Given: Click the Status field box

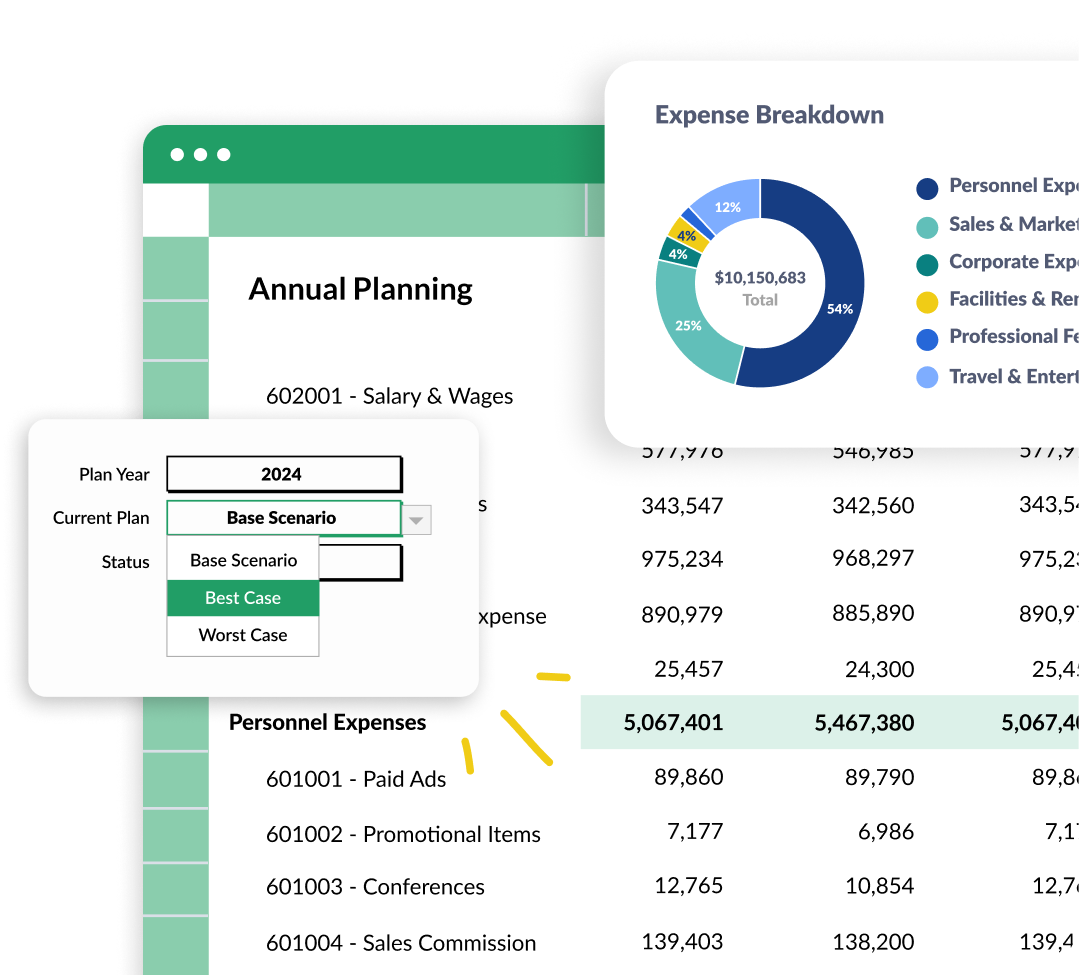Looking at the screenshot, I should click(x=361, y=562).
